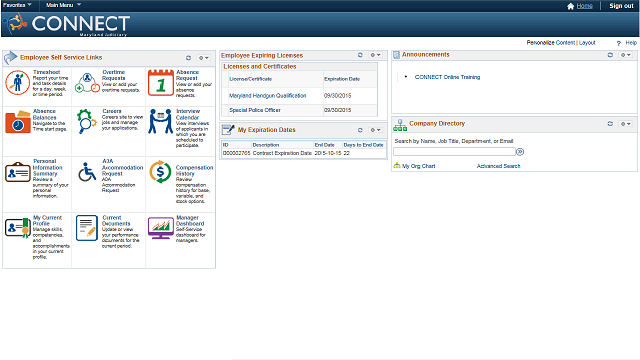Image resolution: width=640 pixels, height=360 pixels.
Task: Open the Compensation History dollar icon
Action: (x=160, y=172)
